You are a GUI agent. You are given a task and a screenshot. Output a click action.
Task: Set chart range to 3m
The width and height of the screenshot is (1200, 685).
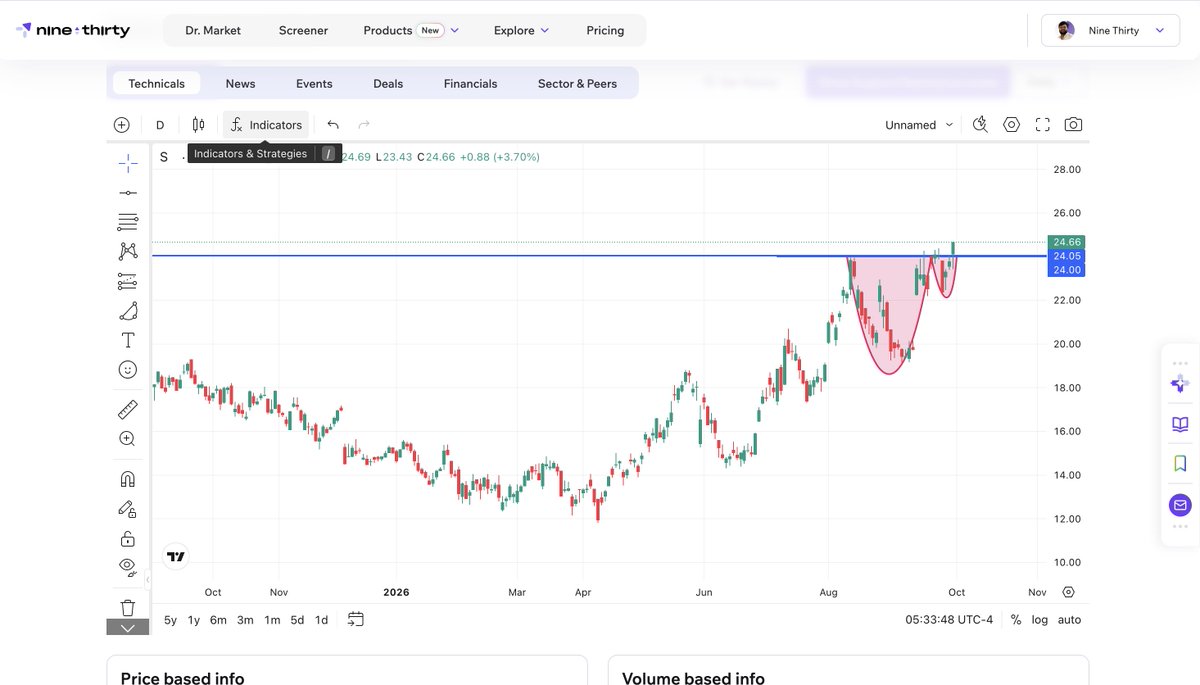(x=245, y=620)
